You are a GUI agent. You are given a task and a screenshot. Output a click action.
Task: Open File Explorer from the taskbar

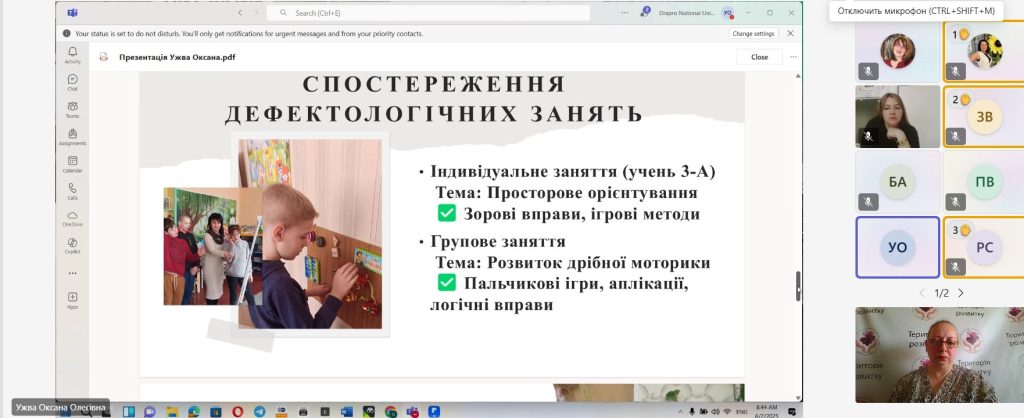click(172, 411)
